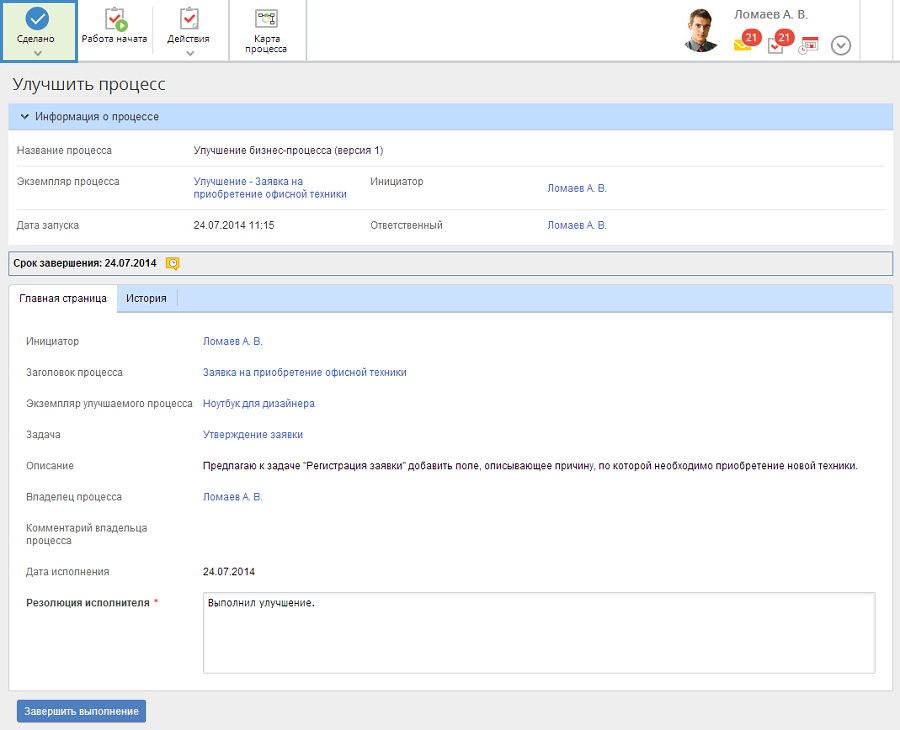Open the Карта процесса diagram
The width and height of the screenshot is (900, 730).
[x=267, y=30]
